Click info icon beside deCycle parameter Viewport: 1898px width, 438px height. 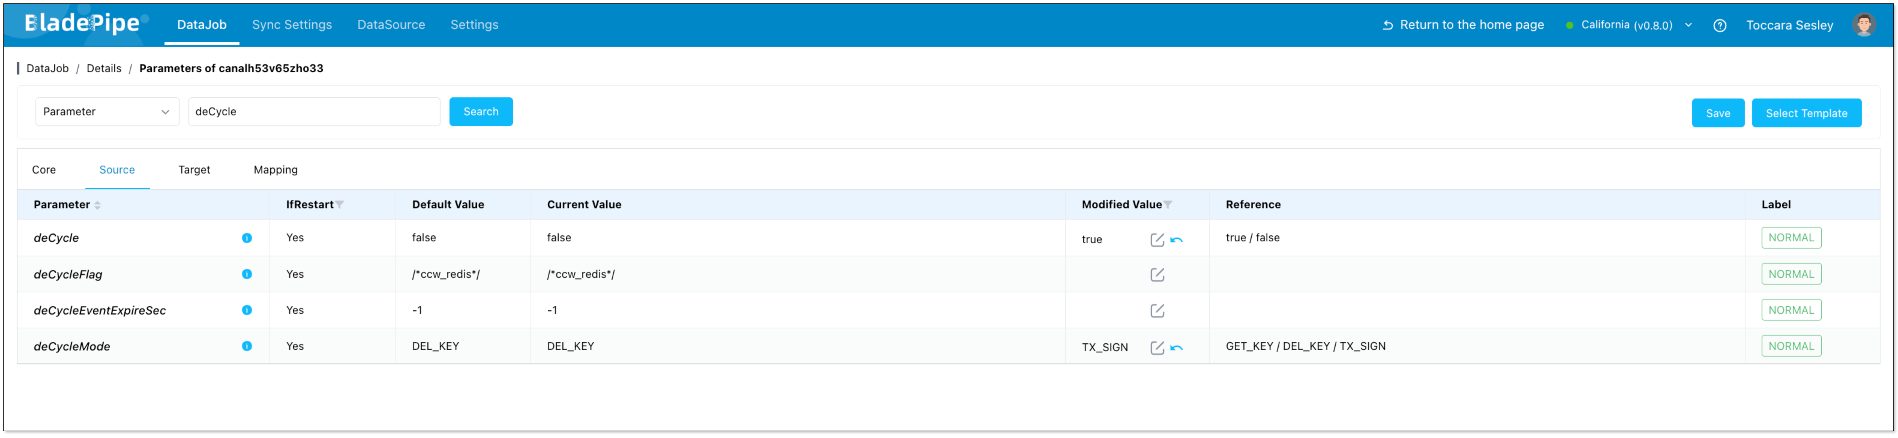(x=247, y=238)
